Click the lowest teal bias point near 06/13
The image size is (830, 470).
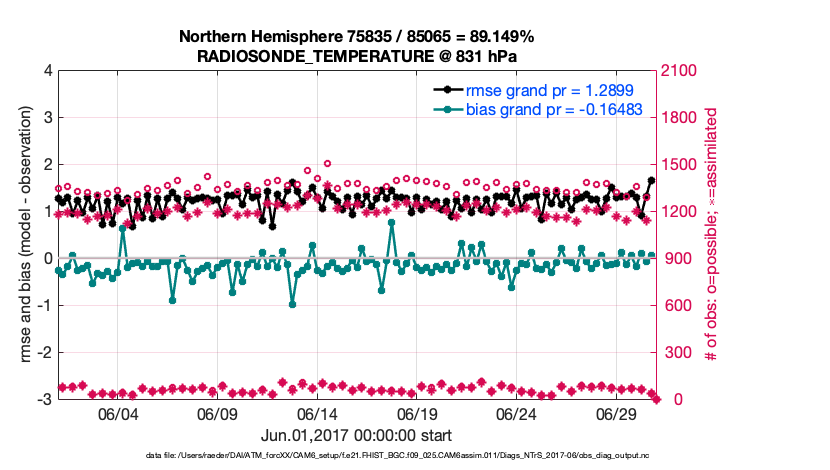click(292, 305)
